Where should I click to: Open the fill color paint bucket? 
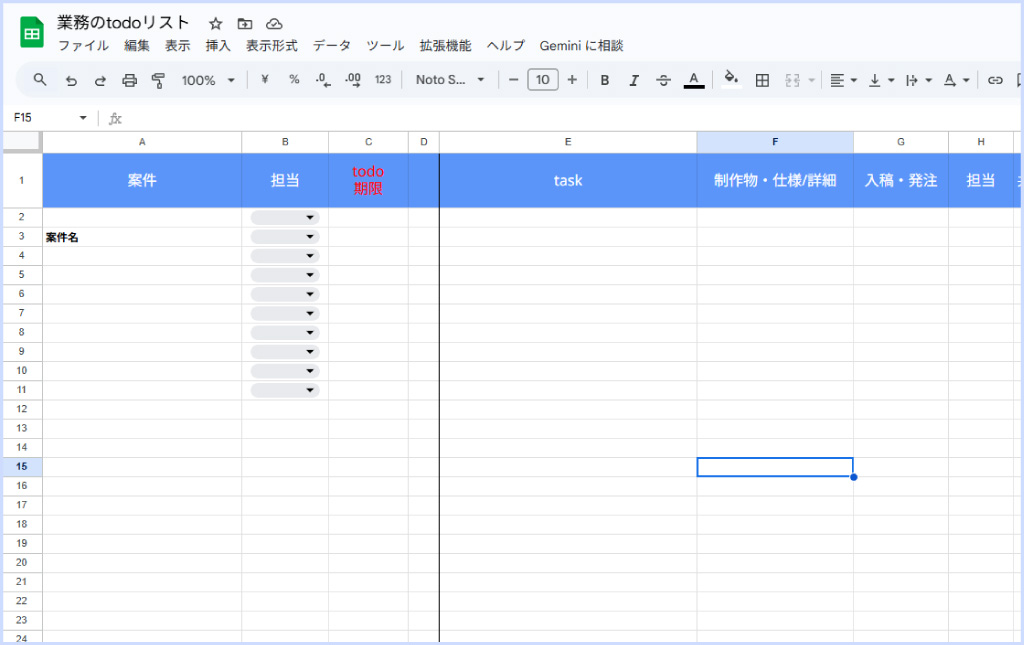point(731,79)
